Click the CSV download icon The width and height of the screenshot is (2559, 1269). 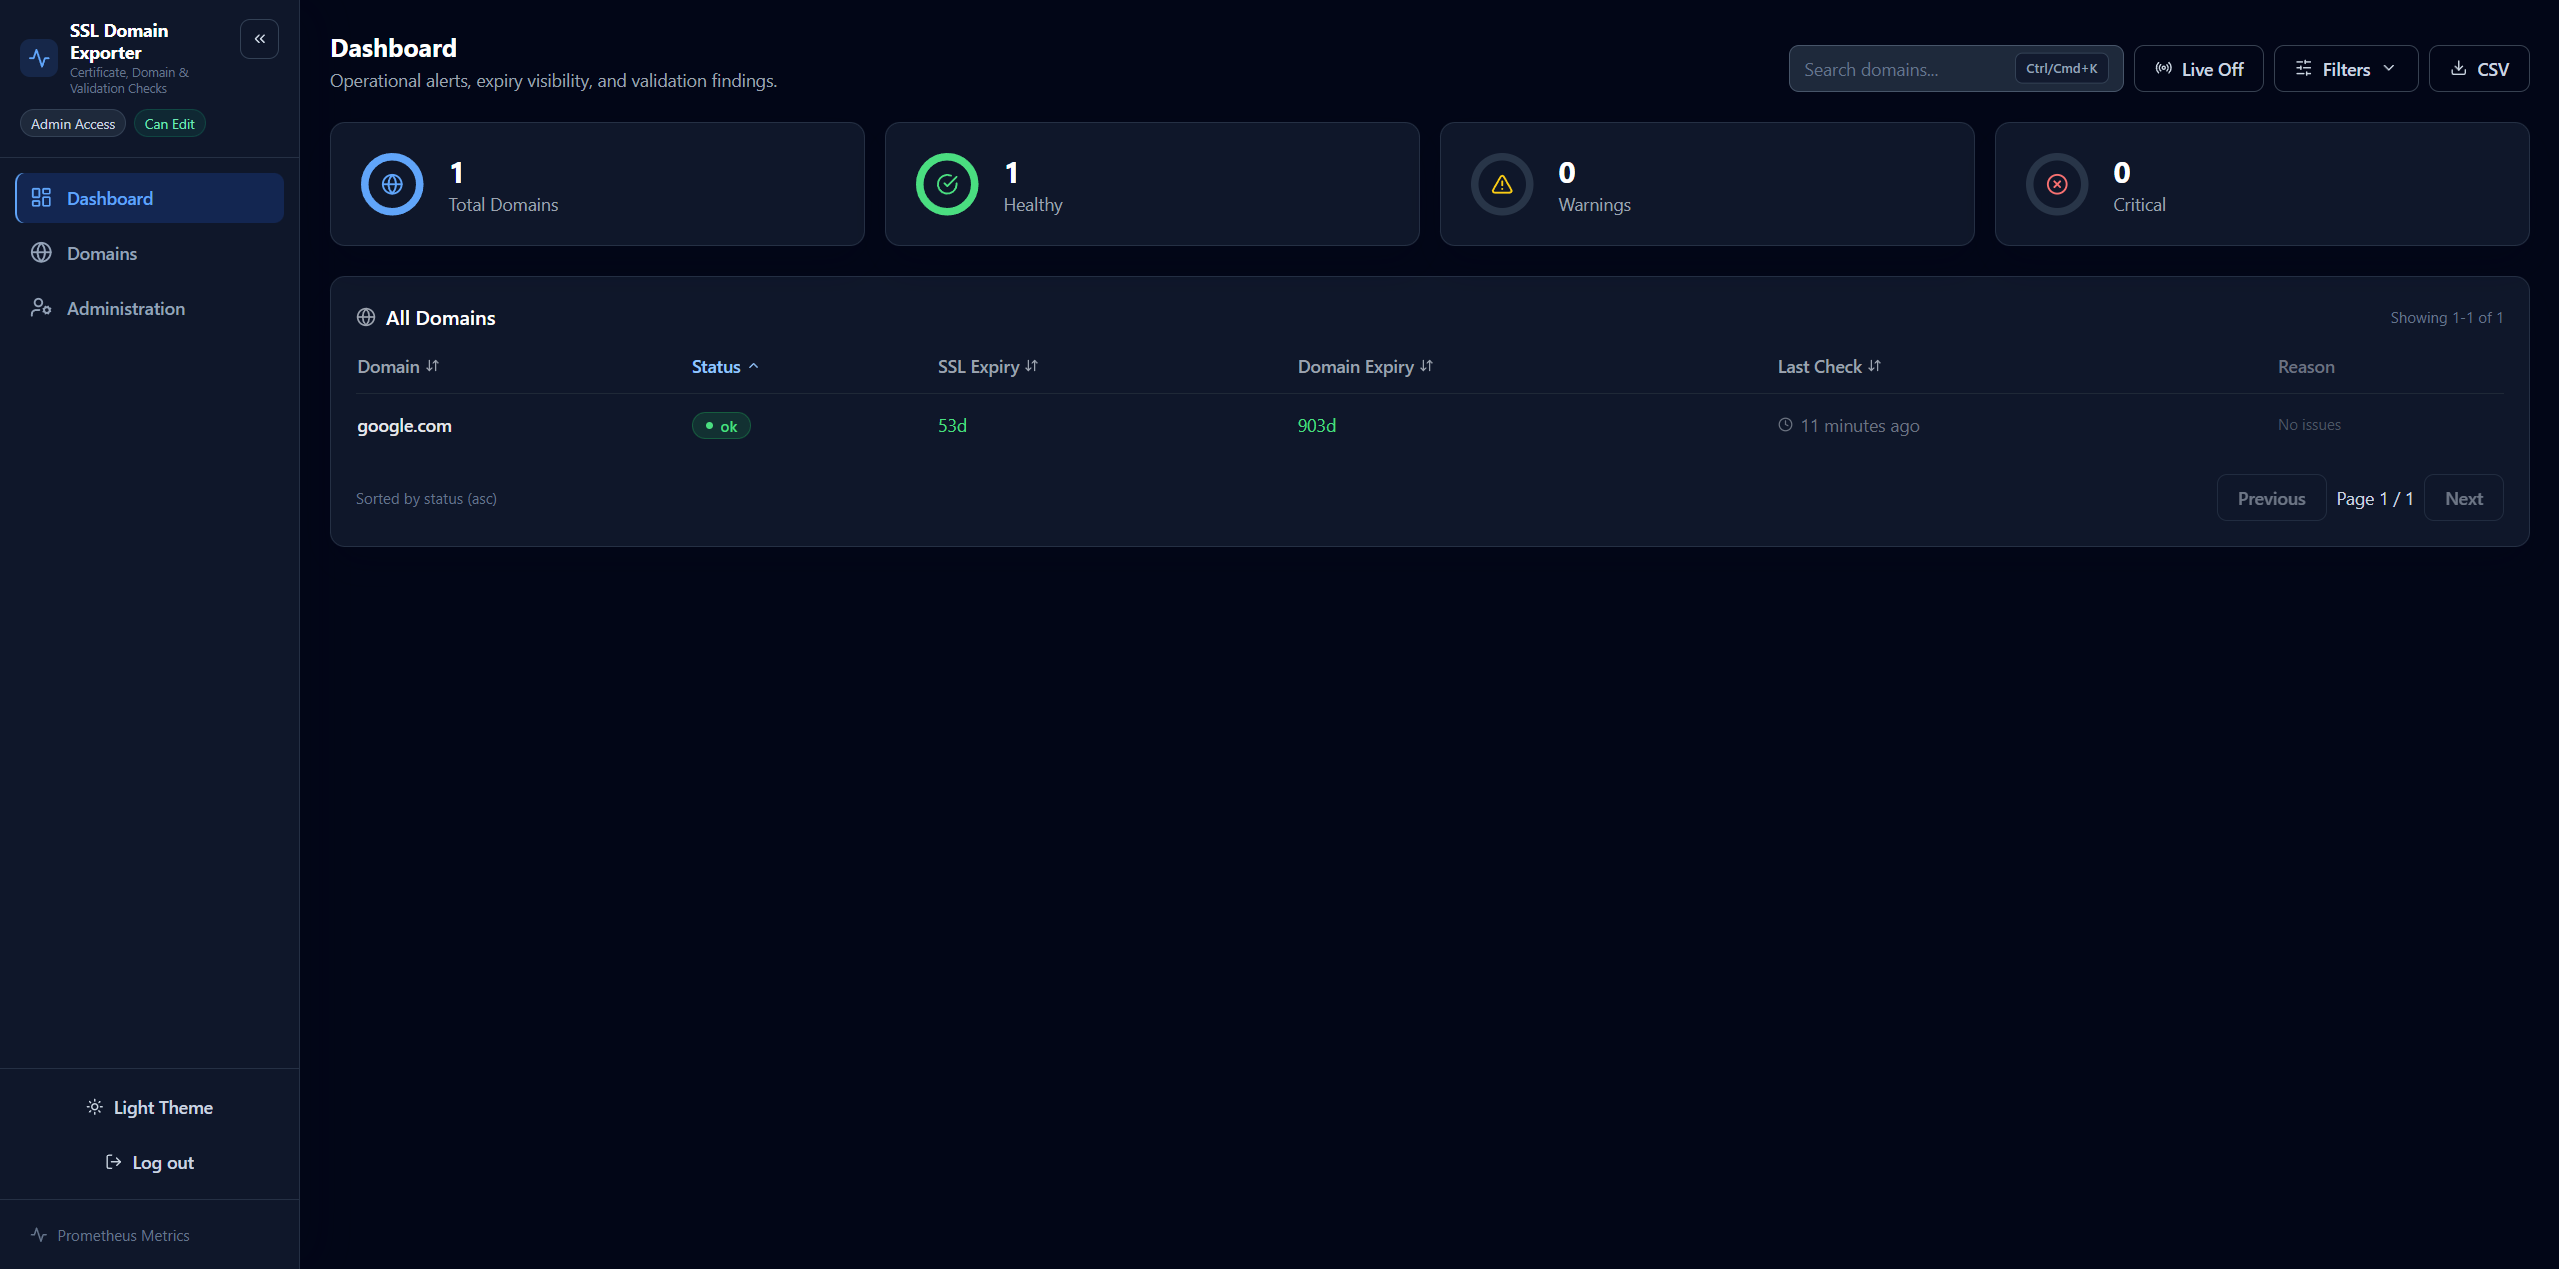tap(2458, 68)
